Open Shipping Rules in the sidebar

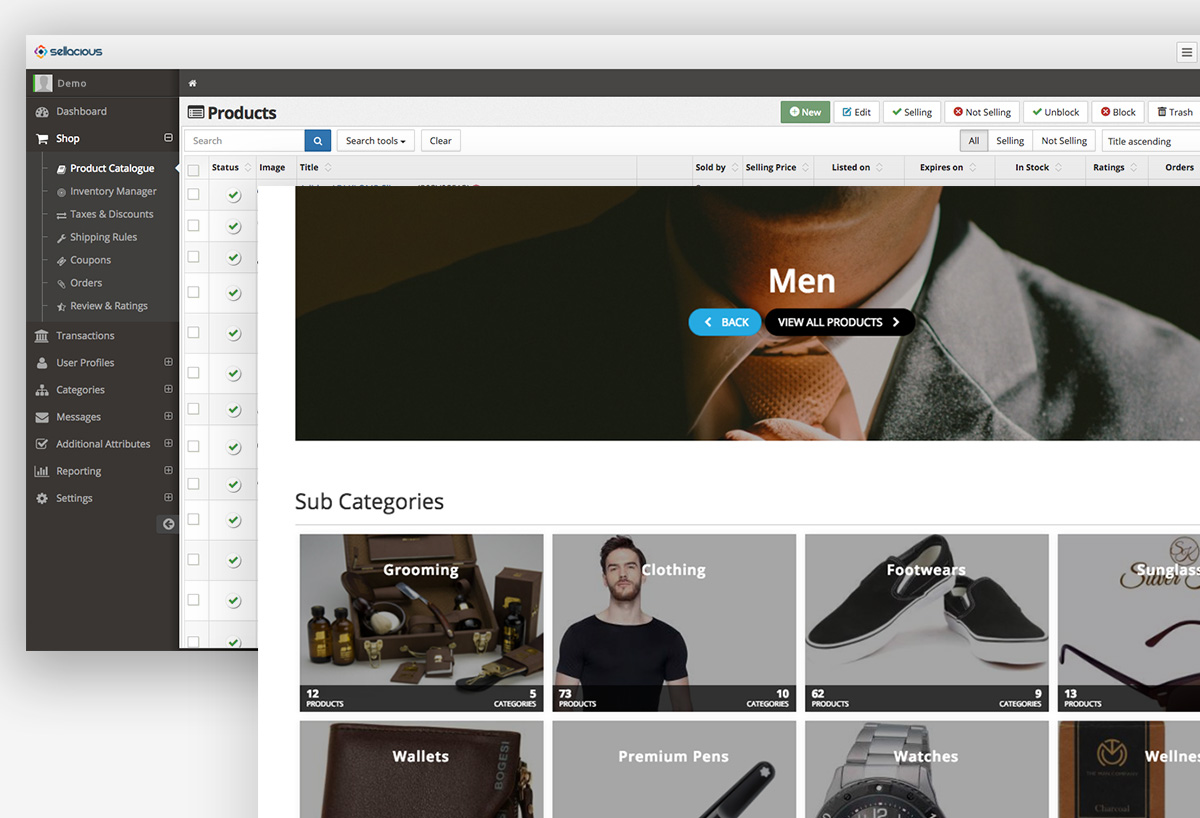pyautogui.click(x=103, y=237)
